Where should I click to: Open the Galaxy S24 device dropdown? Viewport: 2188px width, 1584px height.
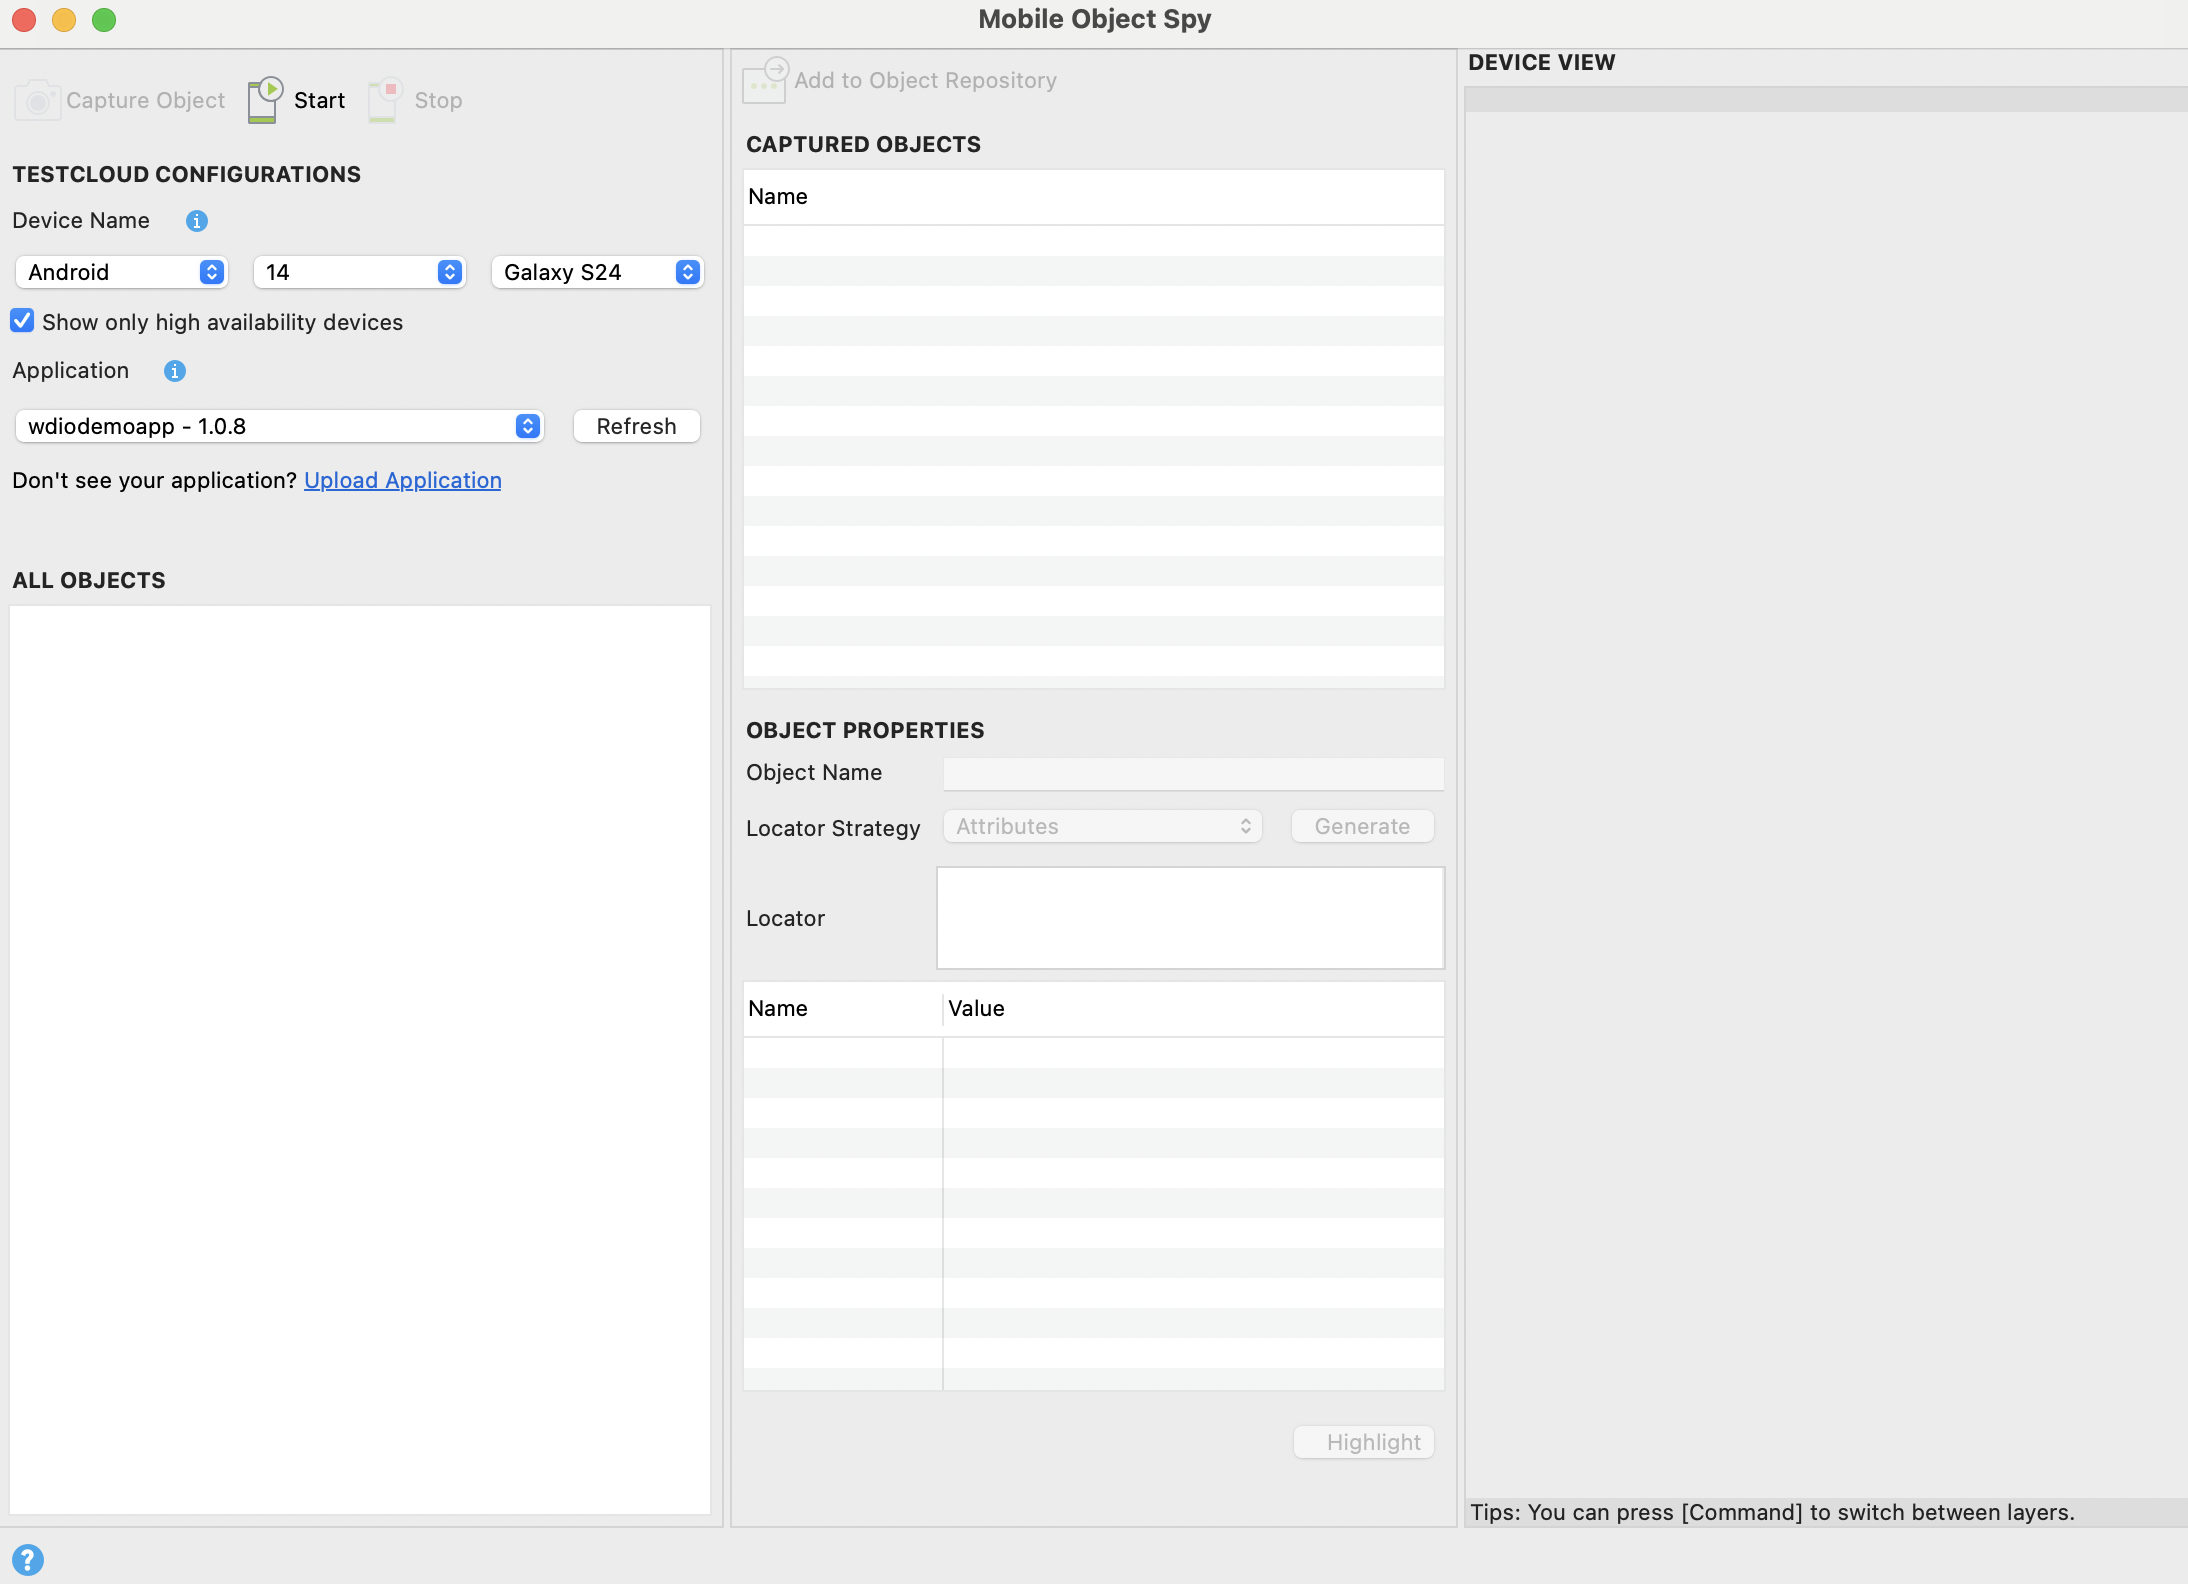pos(598,272)
